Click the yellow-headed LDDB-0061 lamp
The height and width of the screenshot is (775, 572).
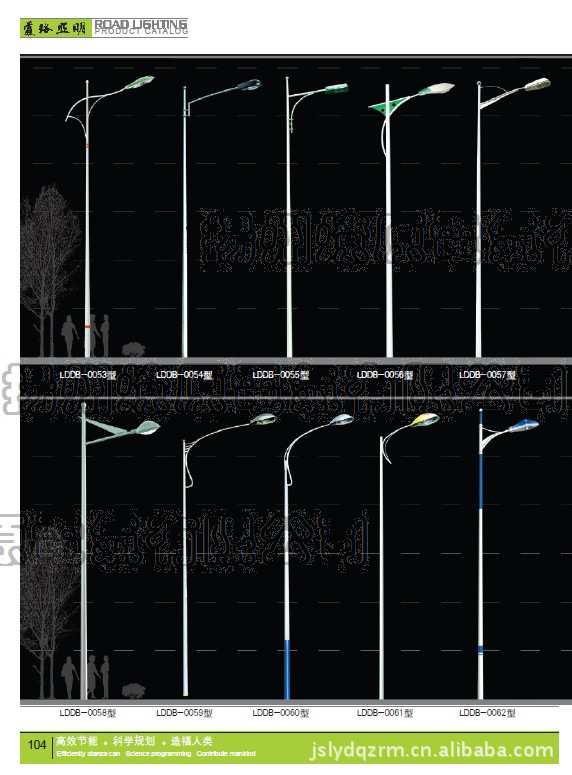(409, 556)
